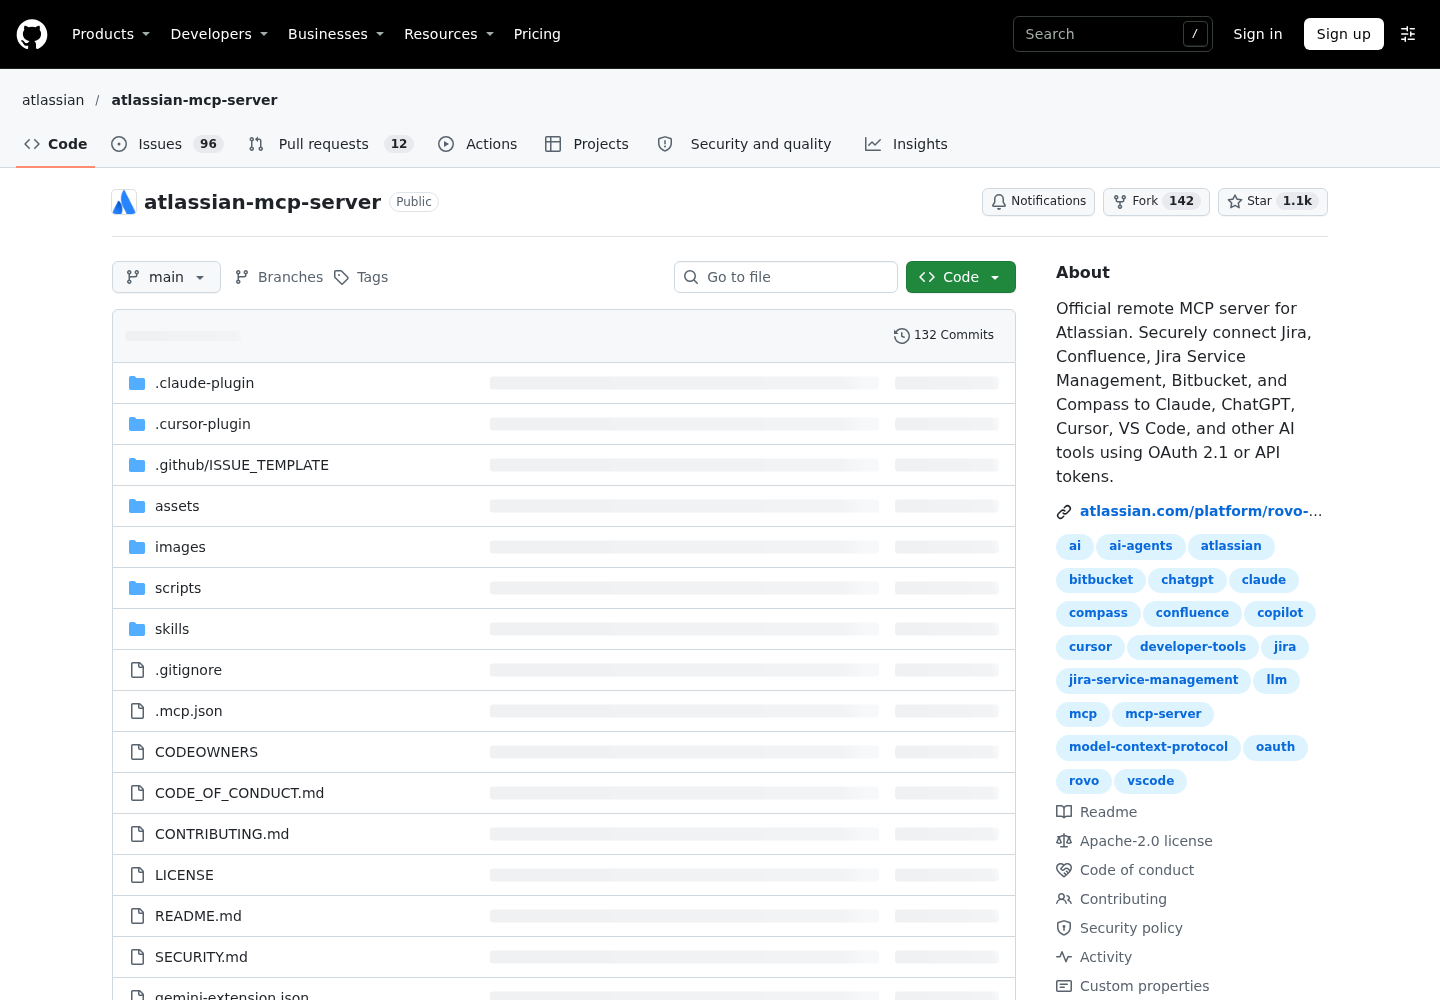1440x1000 pixels.
Task: Click the Atlassian repository avatar logo
Action: point(124,202)
